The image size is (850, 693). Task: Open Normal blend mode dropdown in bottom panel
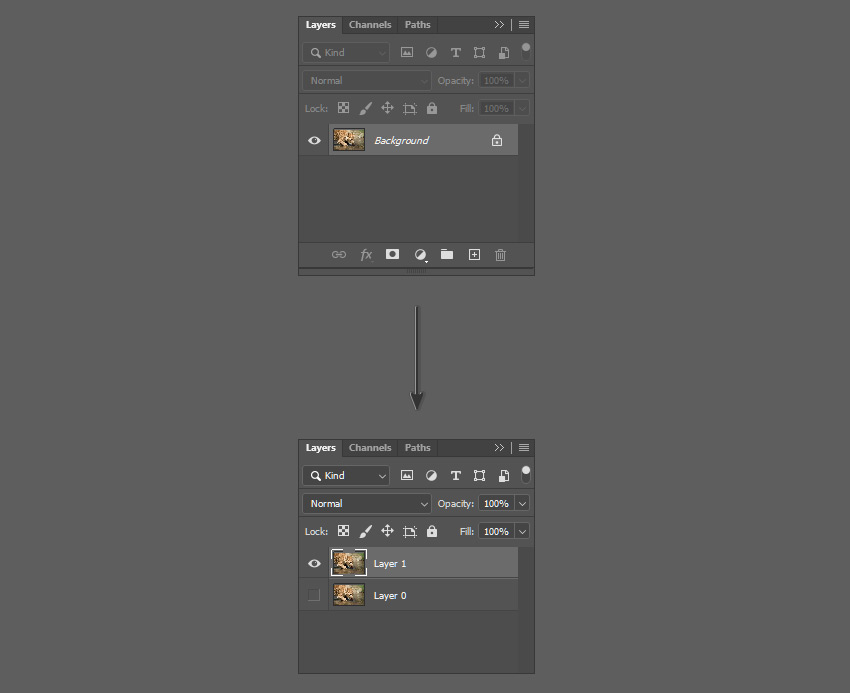tap(367, 504)
